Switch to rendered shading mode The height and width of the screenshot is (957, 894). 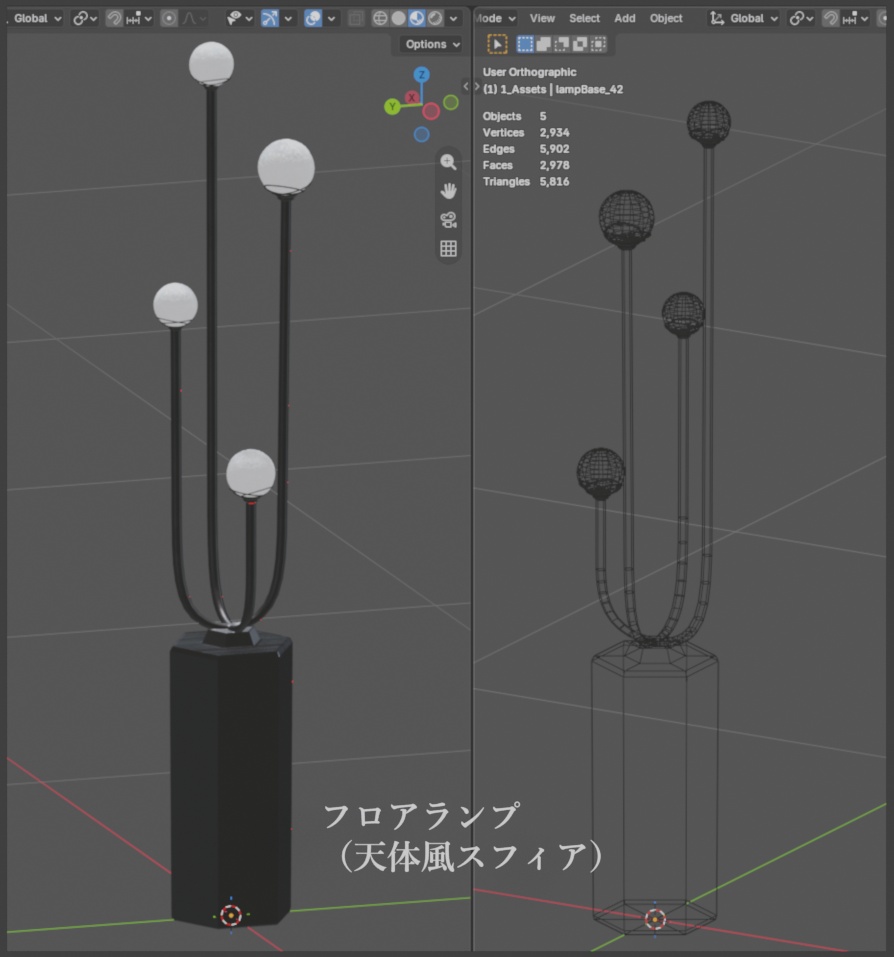point(435,18)
